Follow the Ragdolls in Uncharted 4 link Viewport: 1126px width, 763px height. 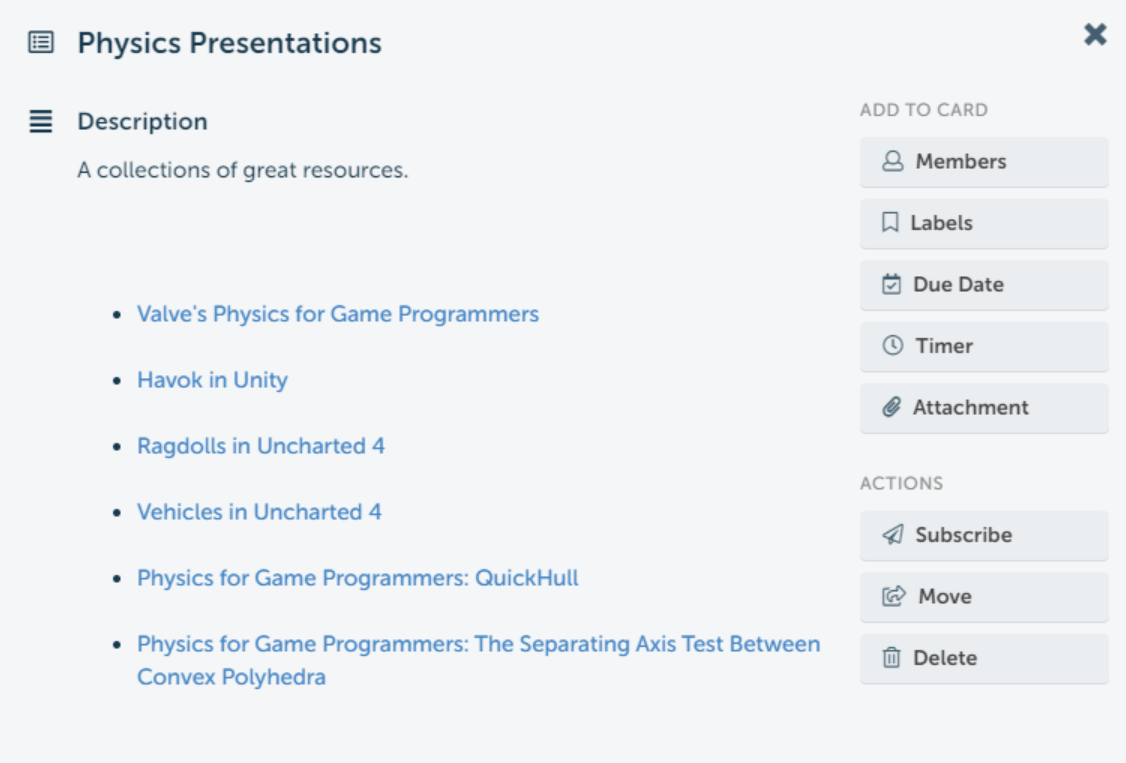click(261, 446)
